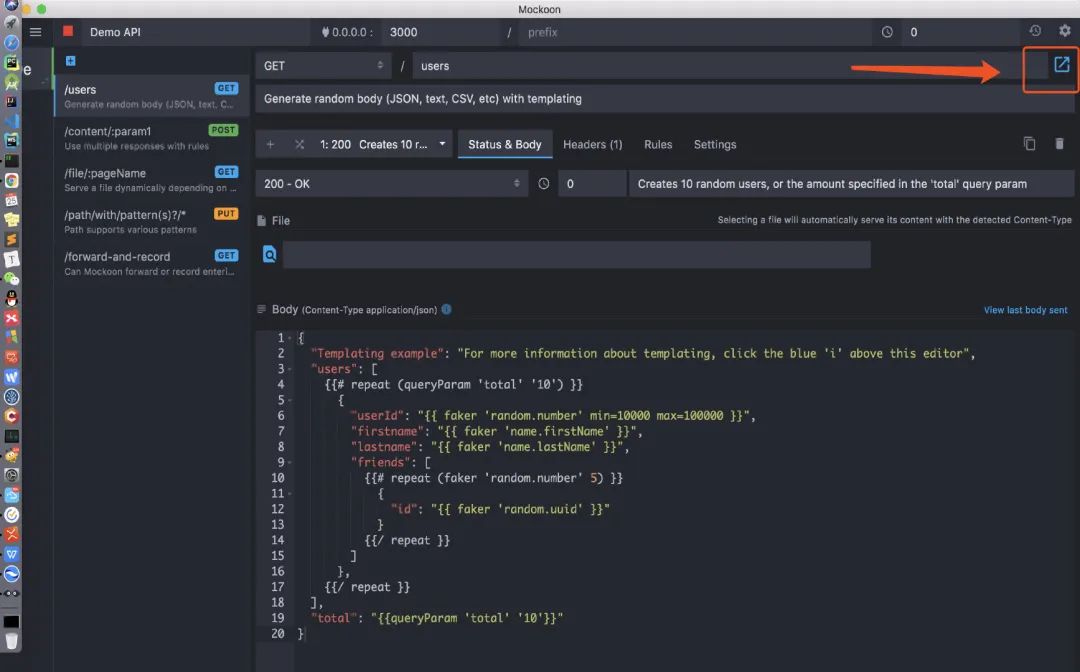Open Typora T icon in the dock

click(x=11, y=259)
